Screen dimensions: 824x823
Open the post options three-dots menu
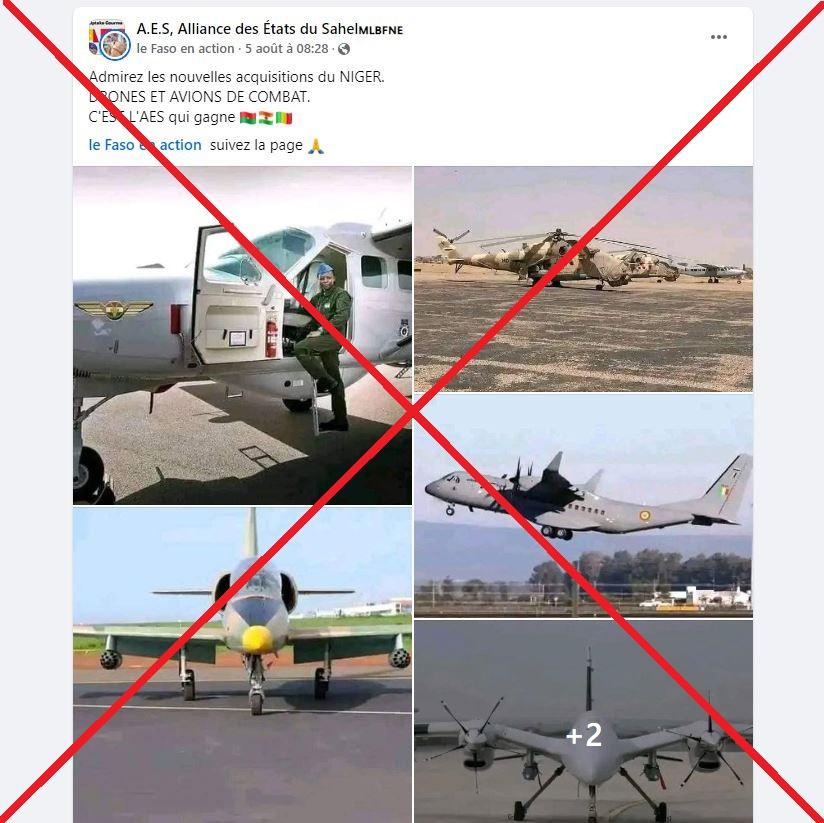click(718, 37)
